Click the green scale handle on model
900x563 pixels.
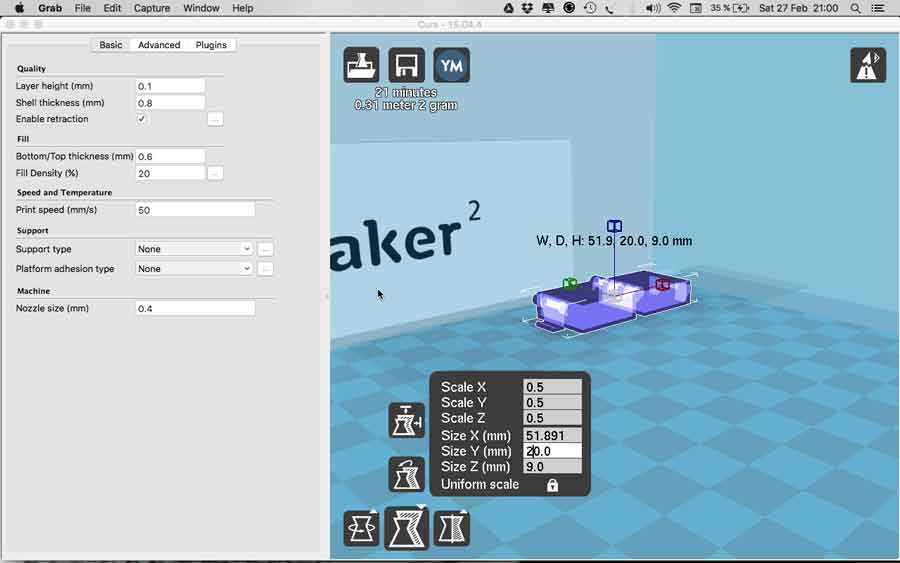569,284
